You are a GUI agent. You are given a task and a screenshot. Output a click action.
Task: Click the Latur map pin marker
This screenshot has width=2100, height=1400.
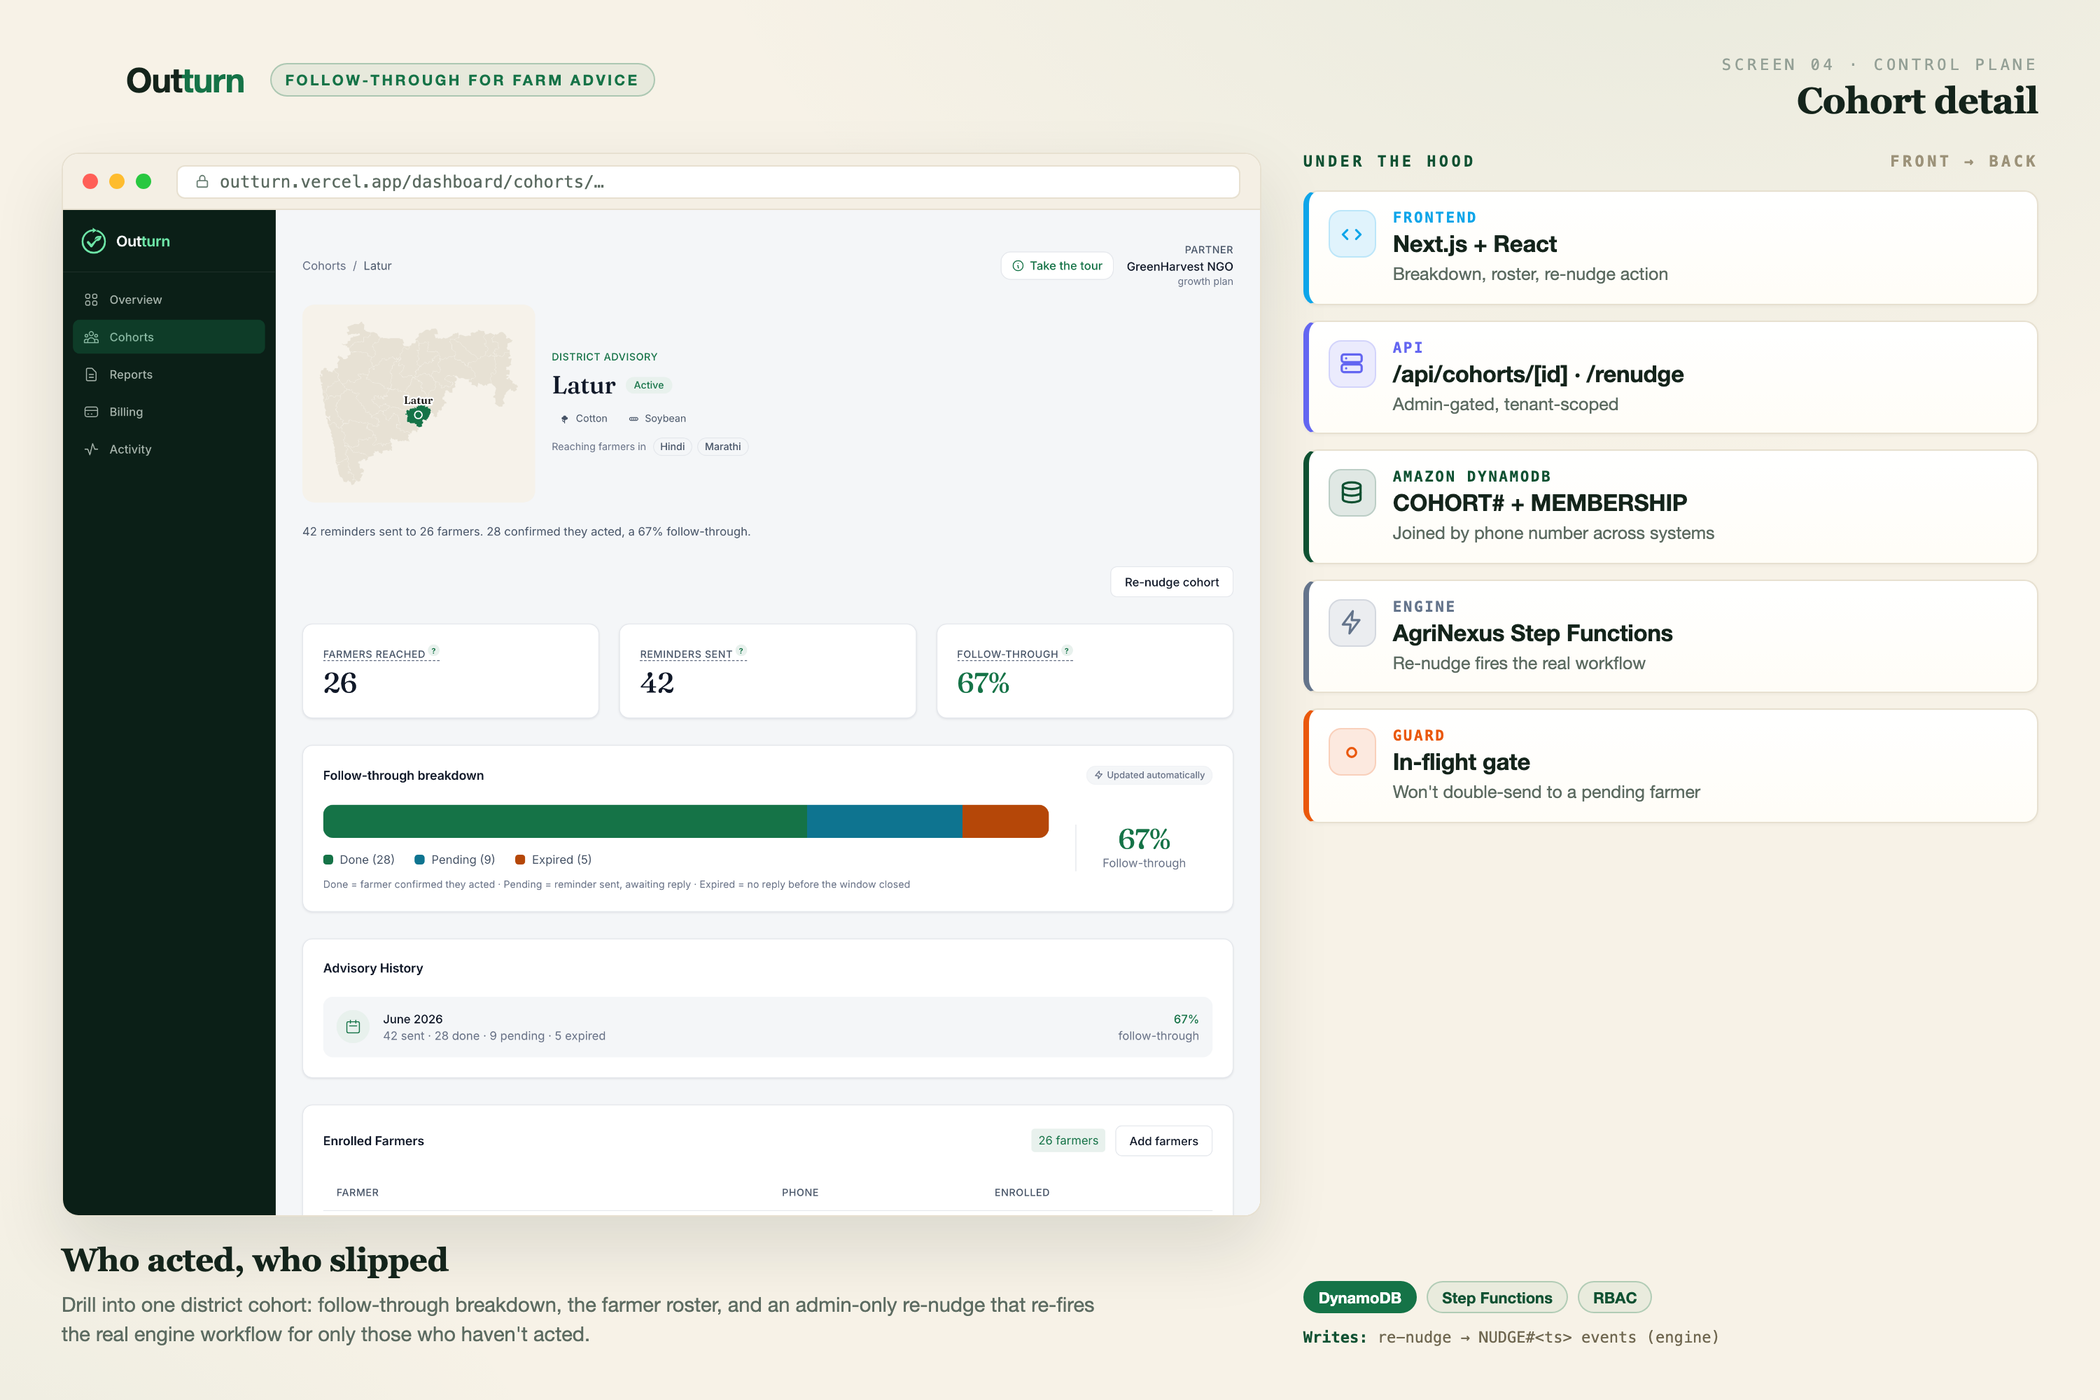tap(418, 415)
